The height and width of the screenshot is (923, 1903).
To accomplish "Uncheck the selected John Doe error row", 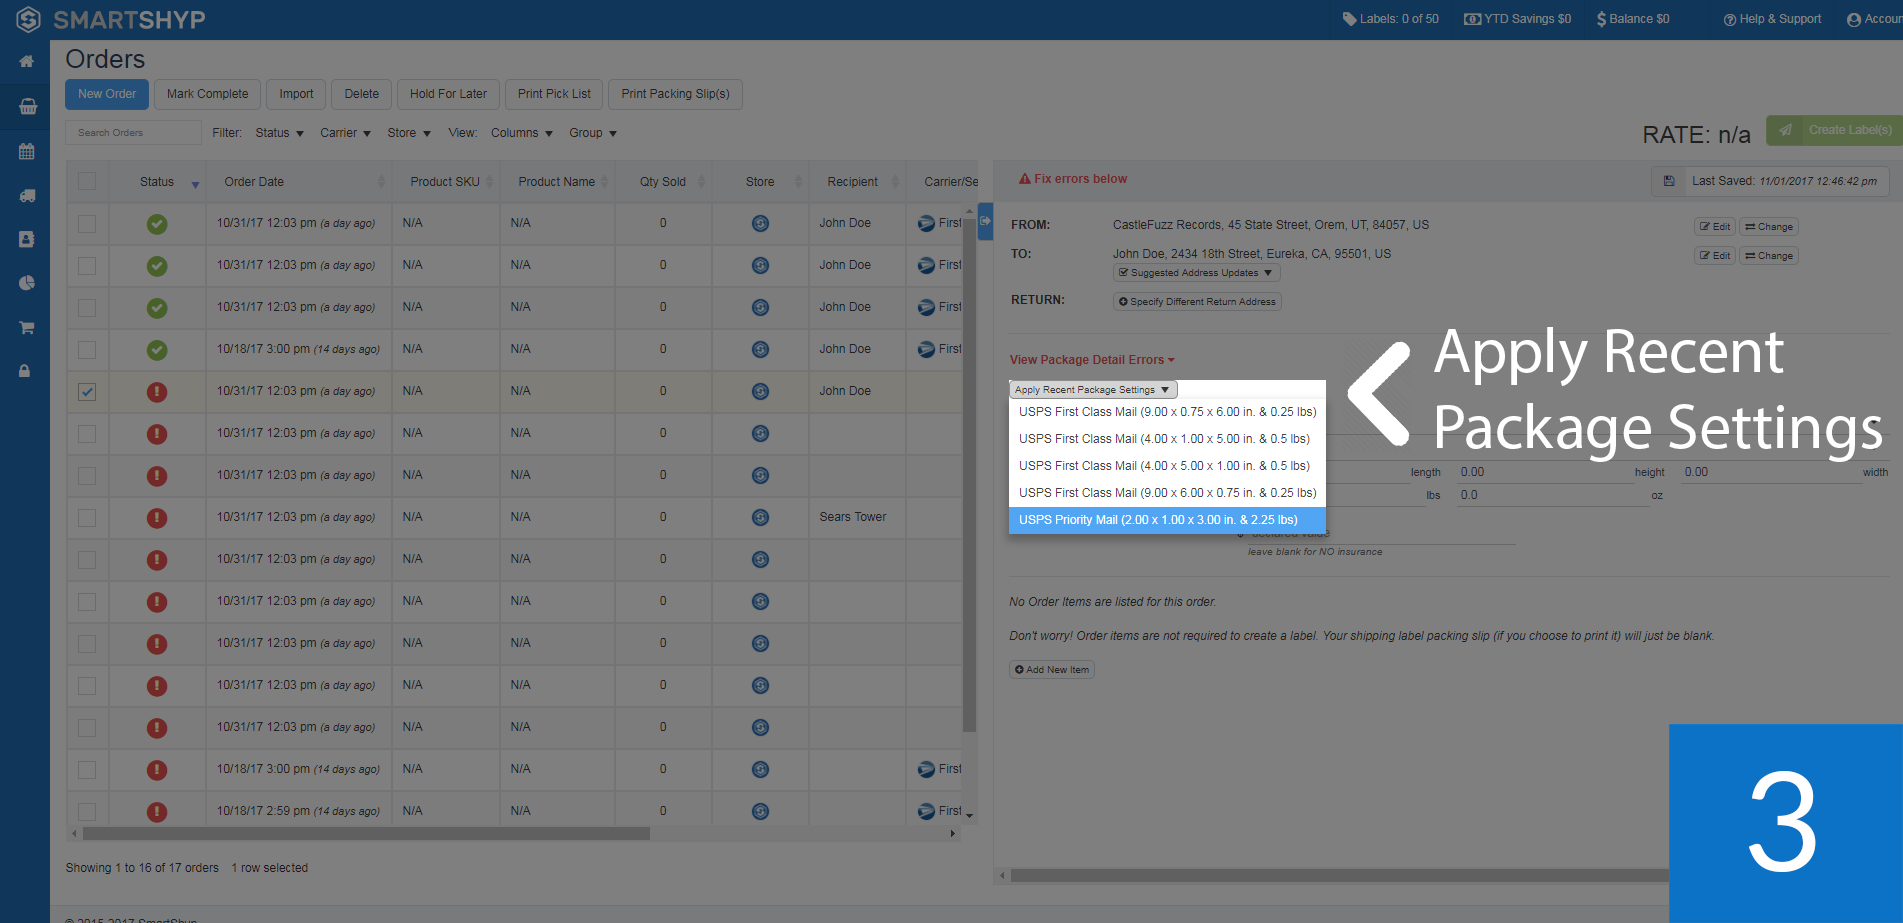I will (x=87, y=392).
